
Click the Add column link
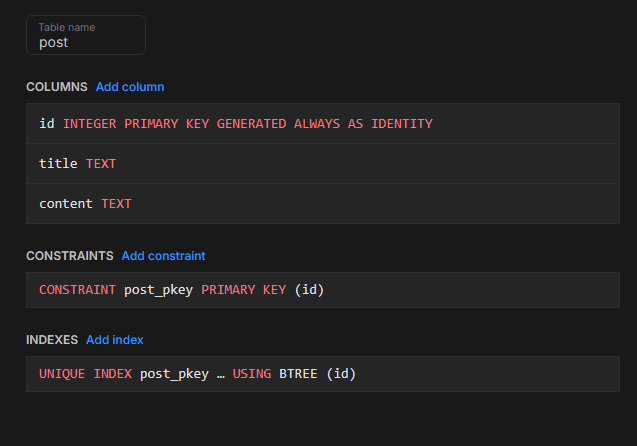click(x=130, y=87)
